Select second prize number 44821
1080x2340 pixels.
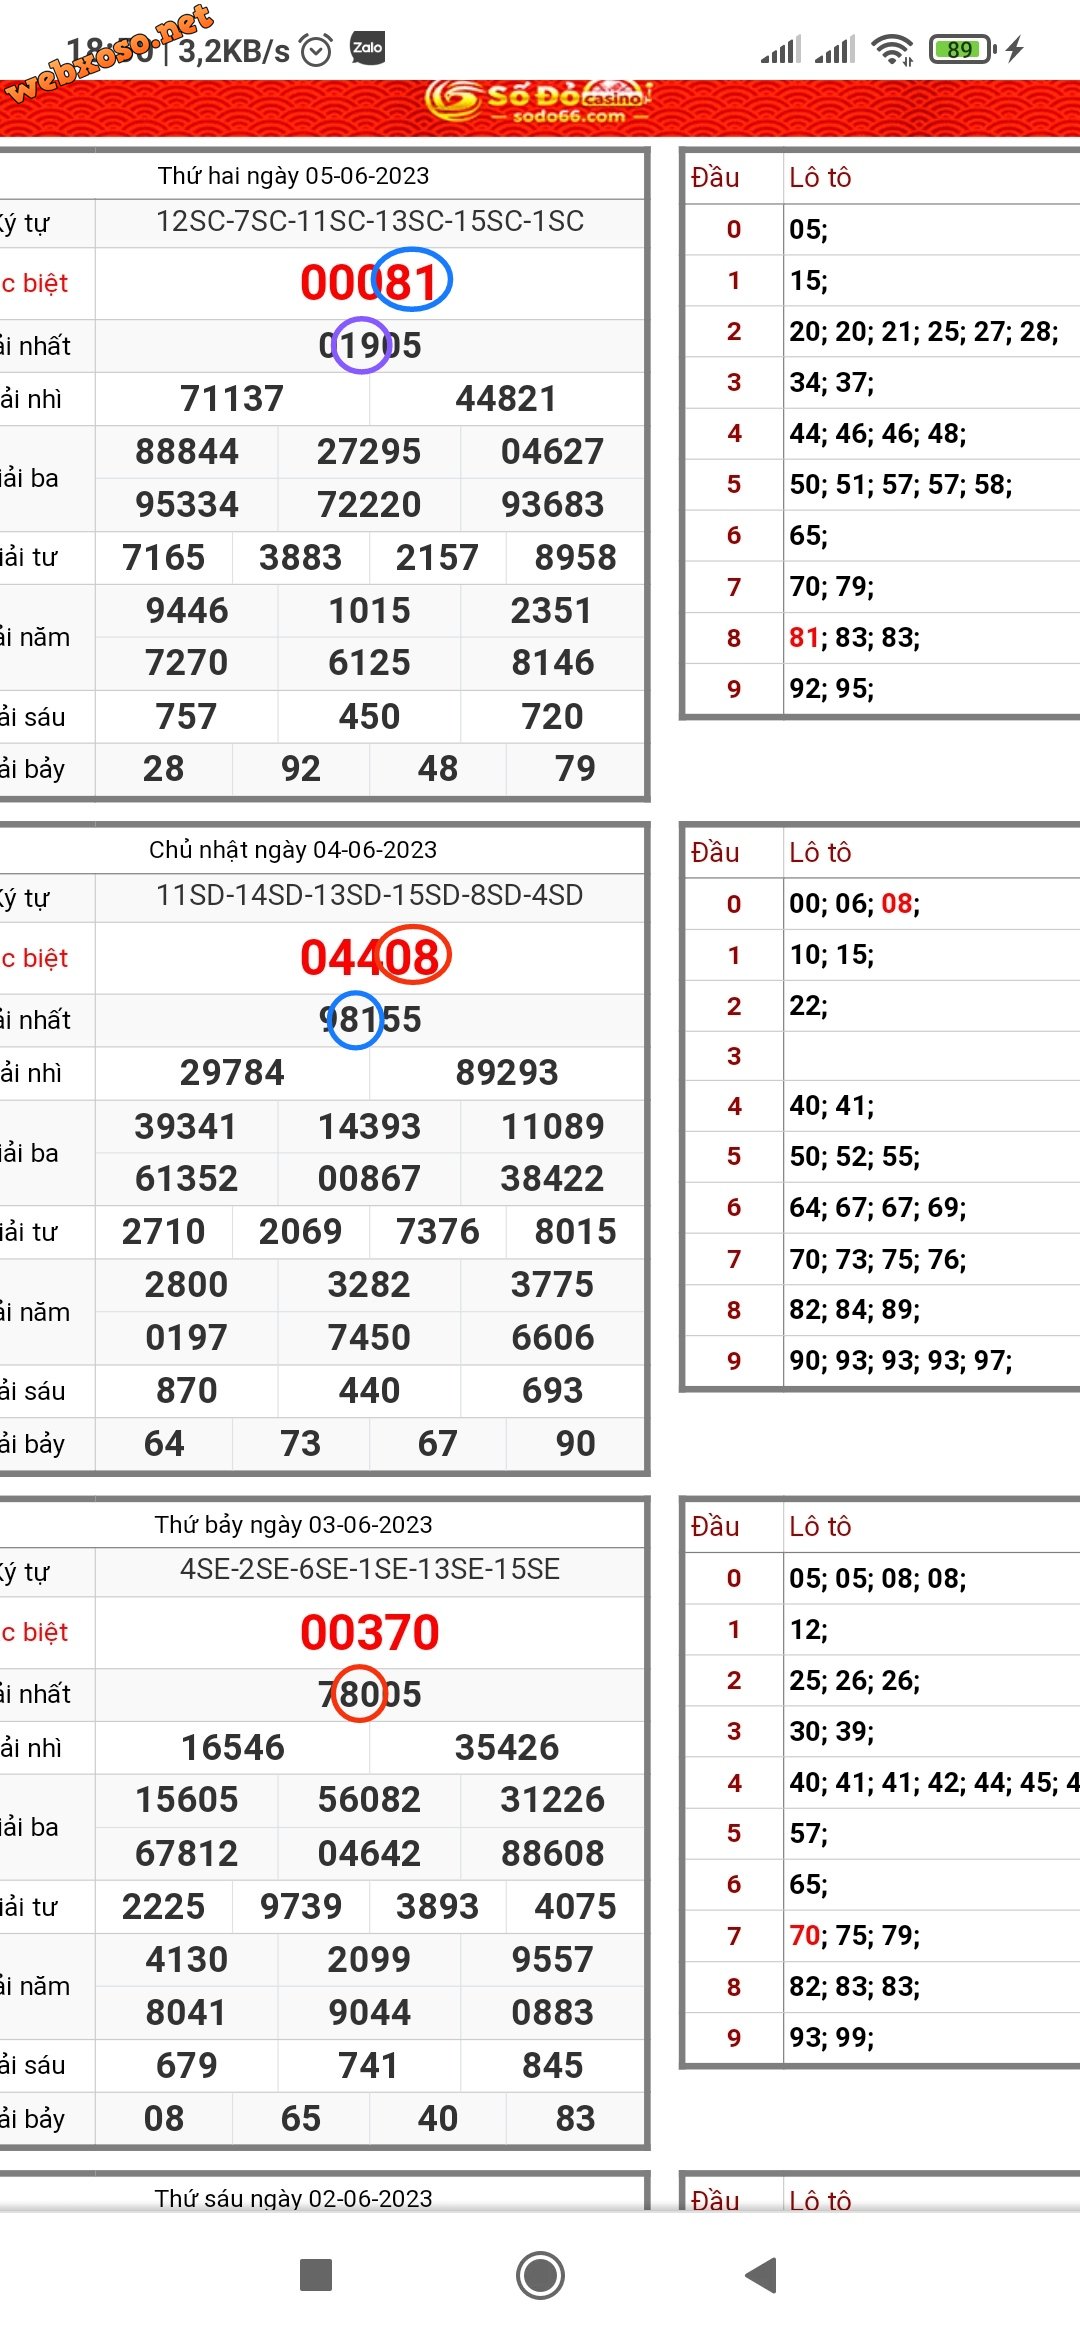pyautogui.click(x=506, y=399)
